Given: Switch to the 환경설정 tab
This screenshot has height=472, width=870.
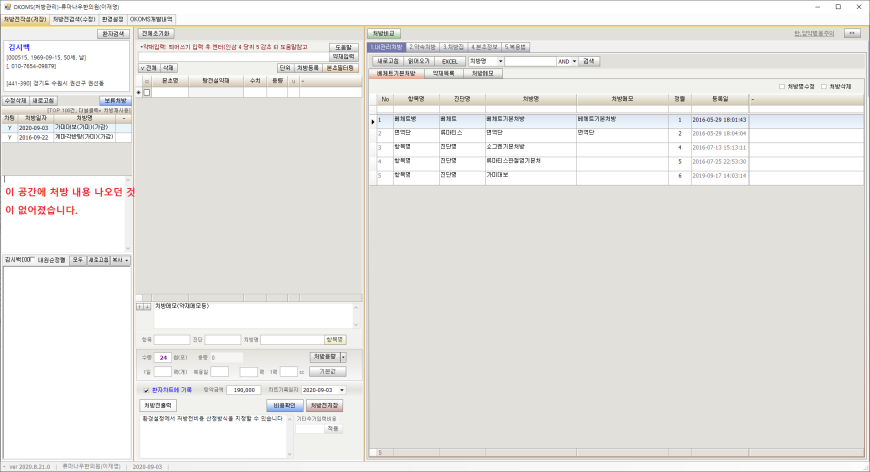Looking at the screenshot, I should point(113,19).
